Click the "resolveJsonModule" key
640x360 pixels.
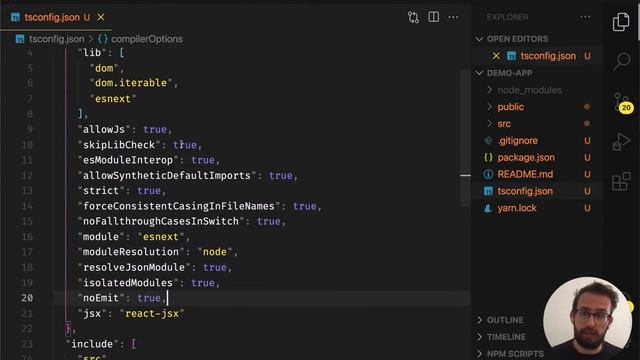134,267
